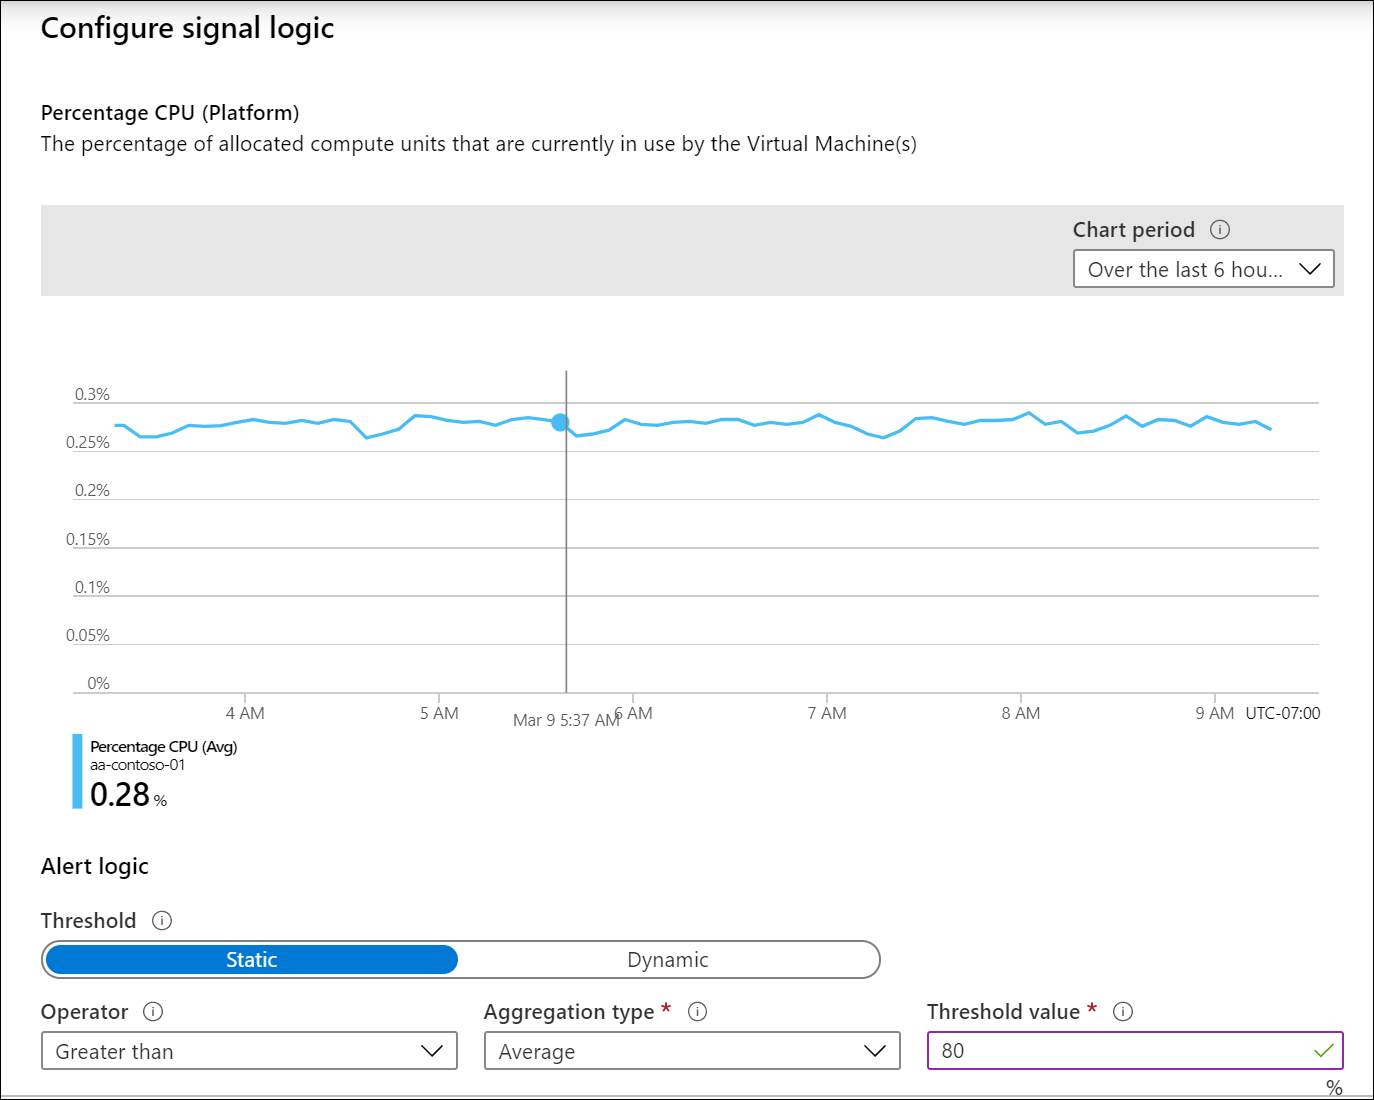The image size is (1374, 1100).
Task: Click the 8 AM tick on time axis
Action: [x=1020, y=713]
